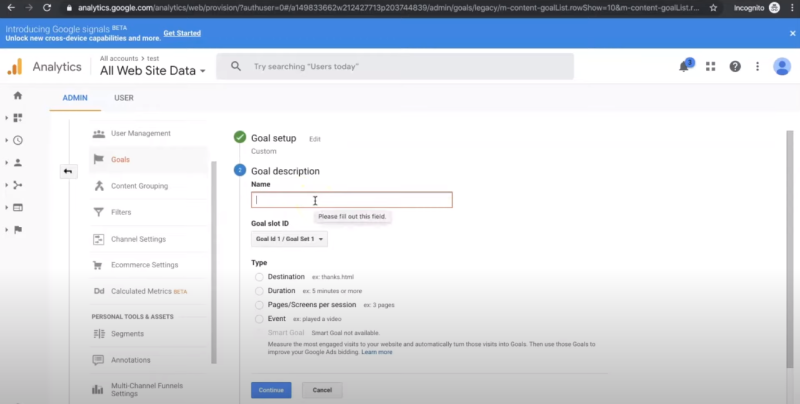Open the Realtime clock icon in sidebar

(17, 140)
